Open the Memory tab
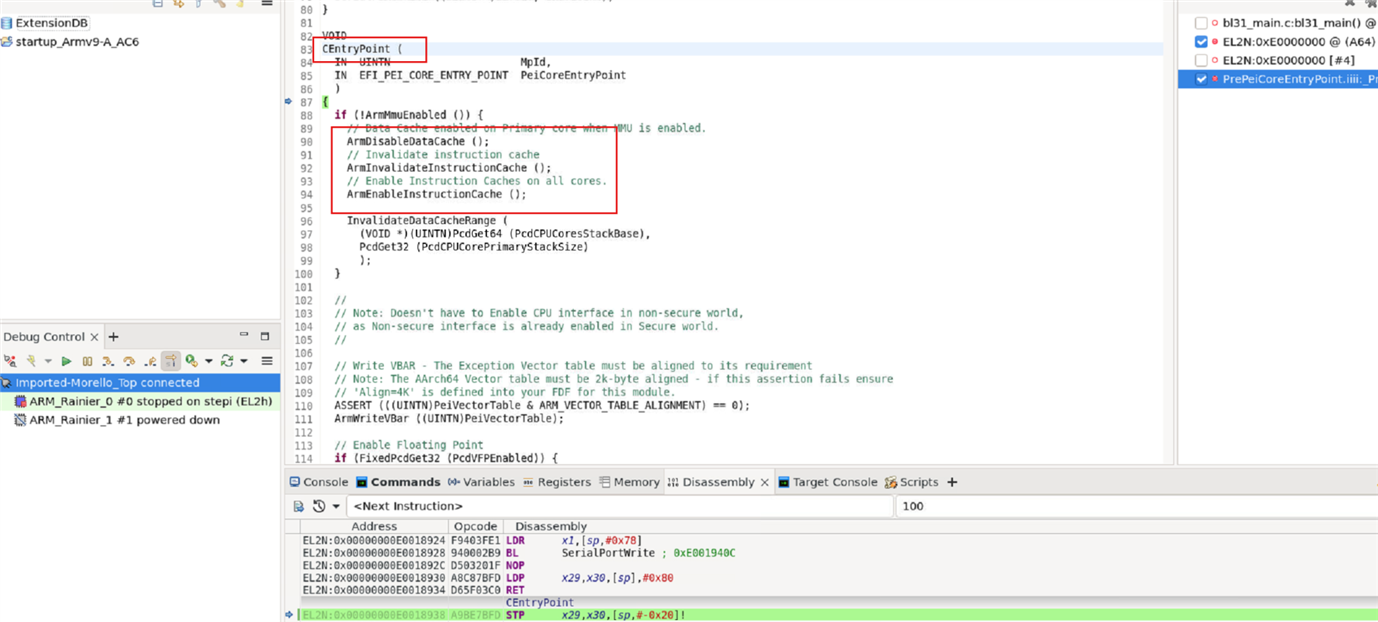The width and height of the screenshot is (1378, 622). tap(629, 482)
